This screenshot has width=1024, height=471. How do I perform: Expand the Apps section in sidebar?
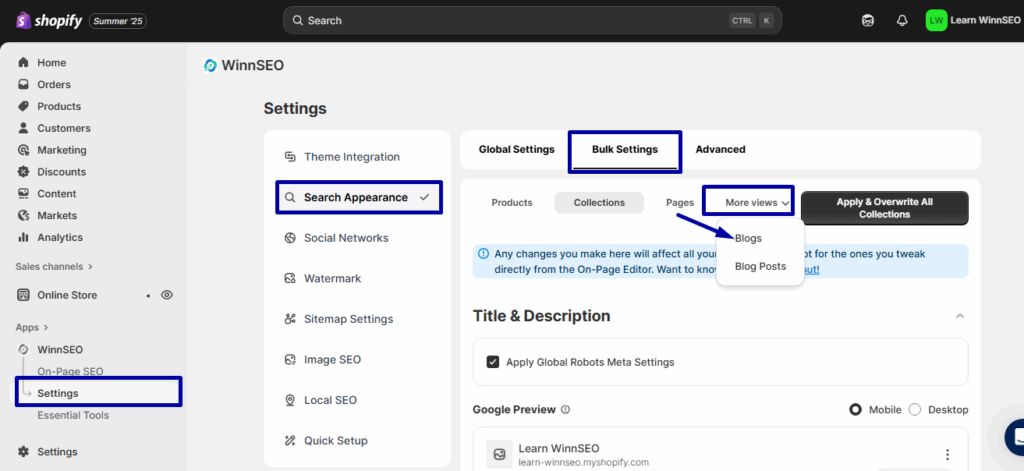tap(32, 327)
